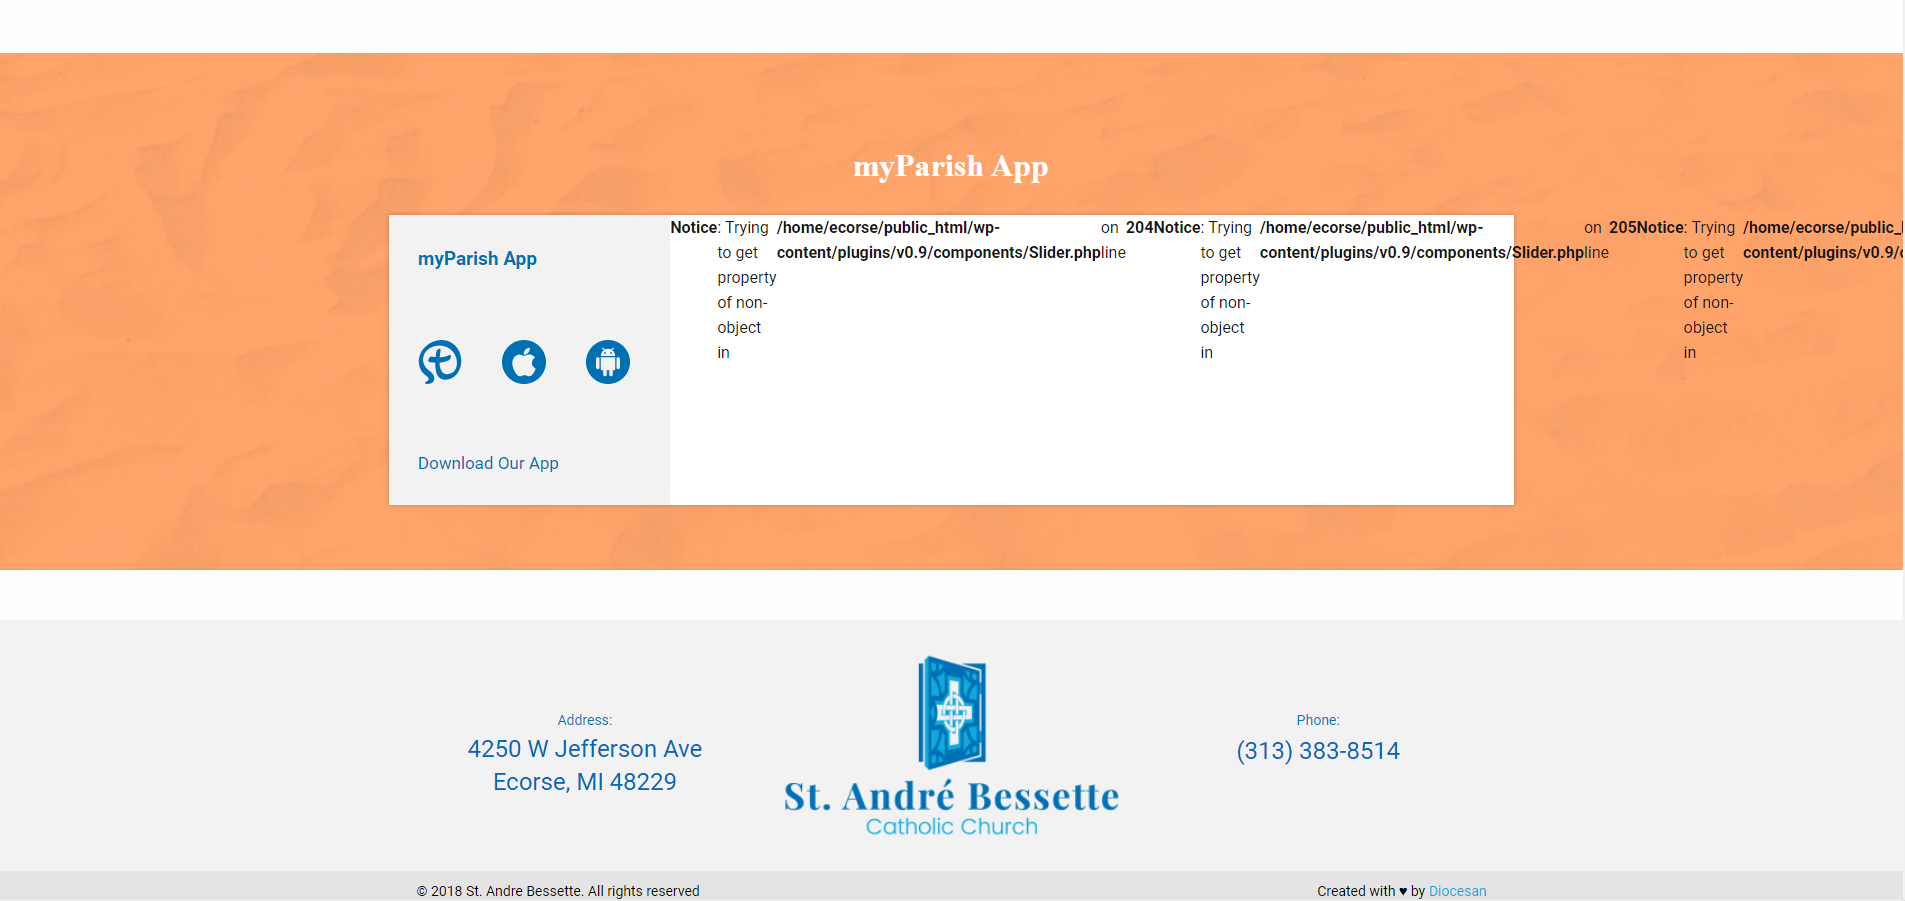Click the 2018 copyright notice text
The height and width of the screenshot is (901, 1905).
(x=558, y=891)
